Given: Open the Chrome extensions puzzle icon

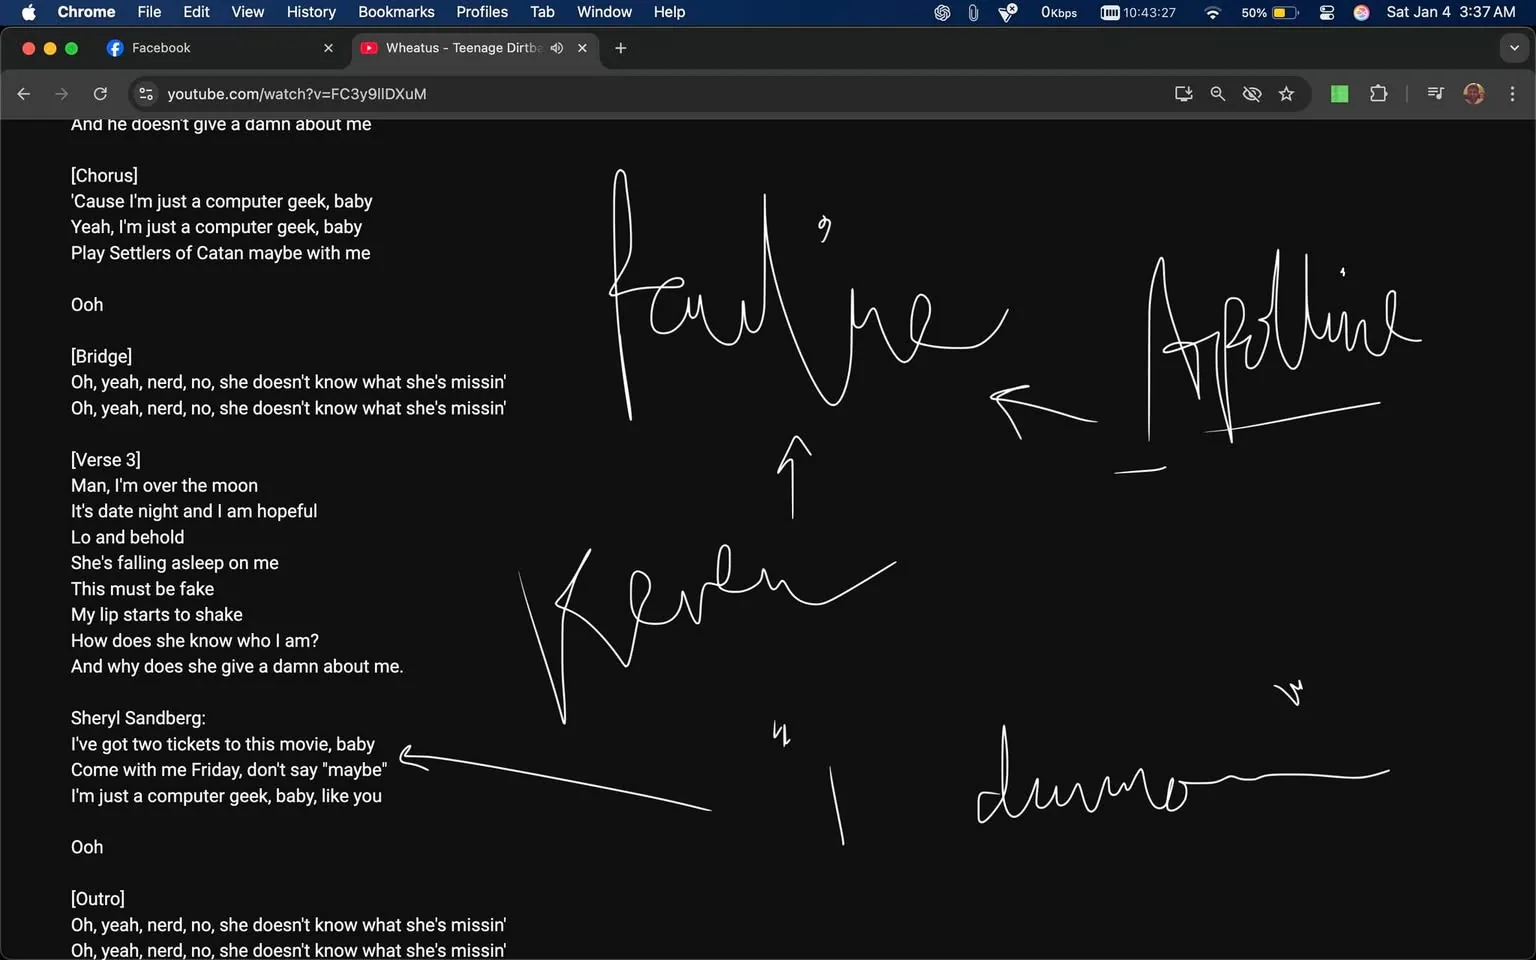Looking at the screenshot, I should 1378,93.
